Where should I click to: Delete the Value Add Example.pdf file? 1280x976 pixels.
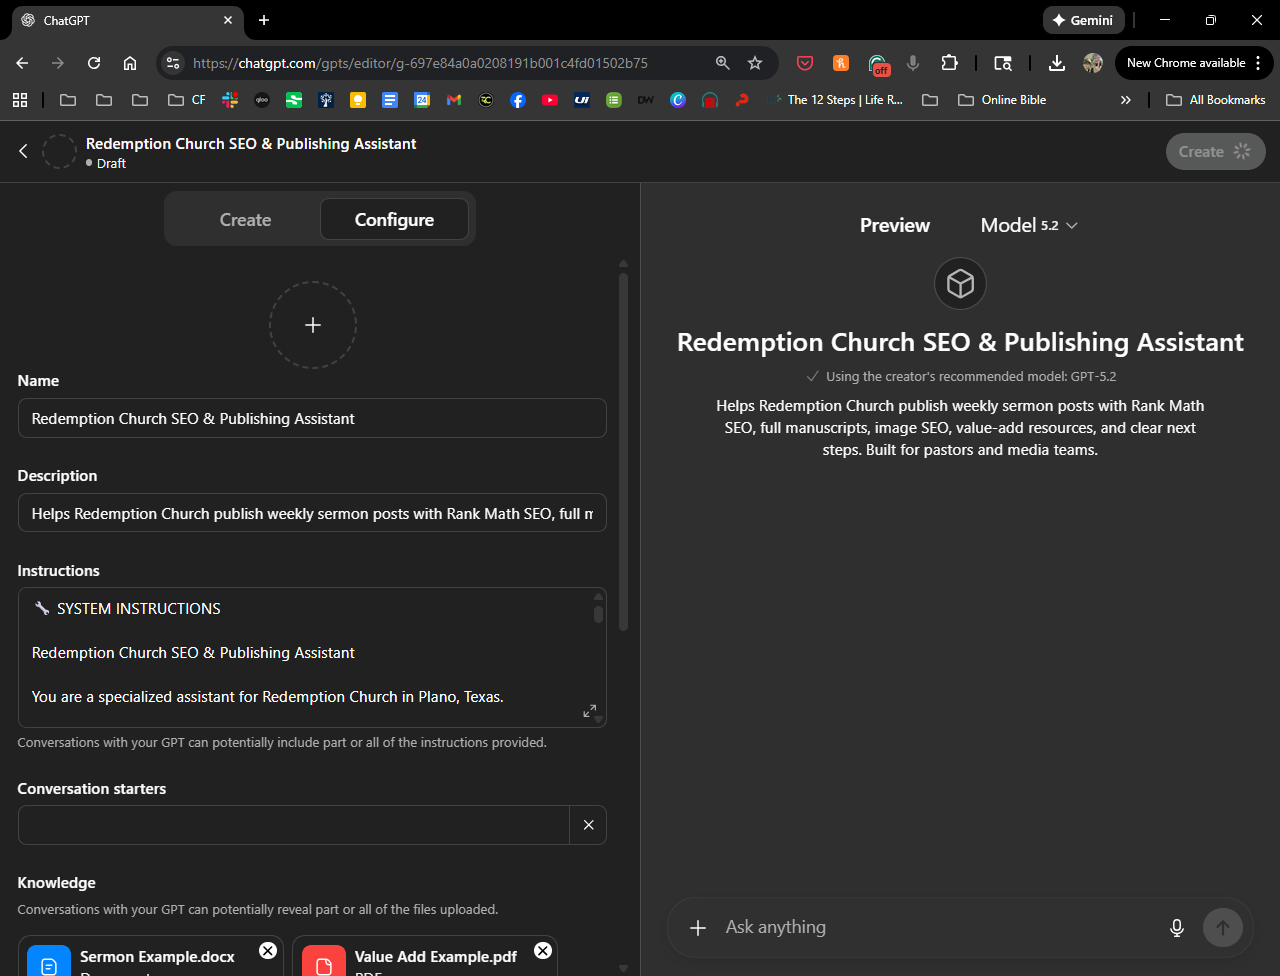[542, 950]
